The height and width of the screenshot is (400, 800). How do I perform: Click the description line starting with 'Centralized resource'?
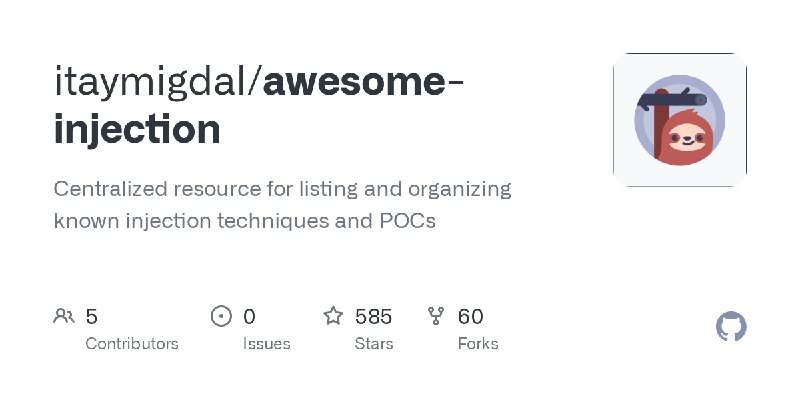pos(282,189)
